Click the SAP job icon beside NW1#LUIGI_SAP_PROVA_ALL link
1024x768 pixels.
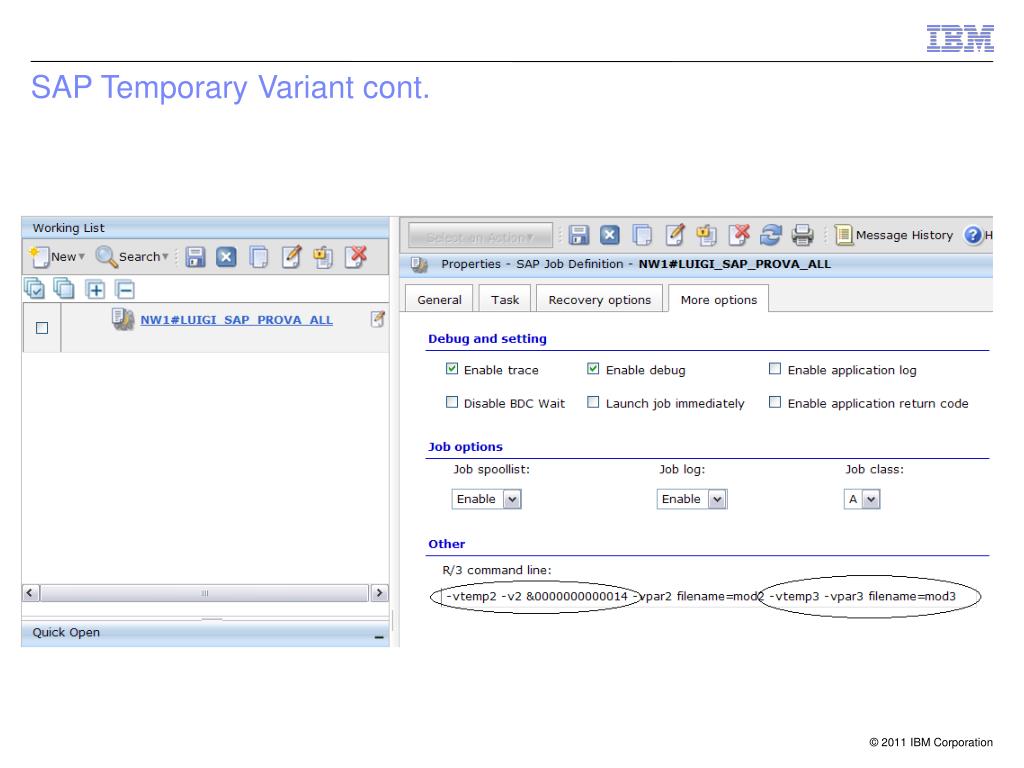(x=123, y=319)
